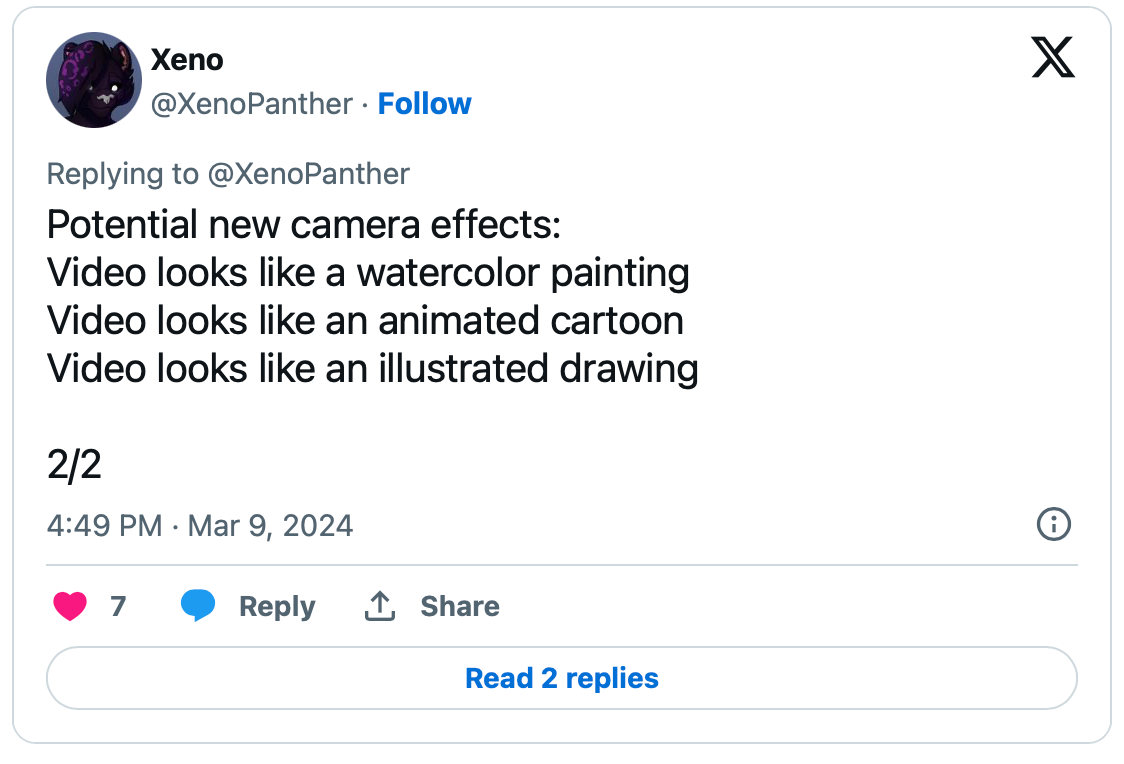This screenshot has width=1124, height=764.
Task: Click the Reply text label
Action: pyautogui.click(x=277, y=606)
